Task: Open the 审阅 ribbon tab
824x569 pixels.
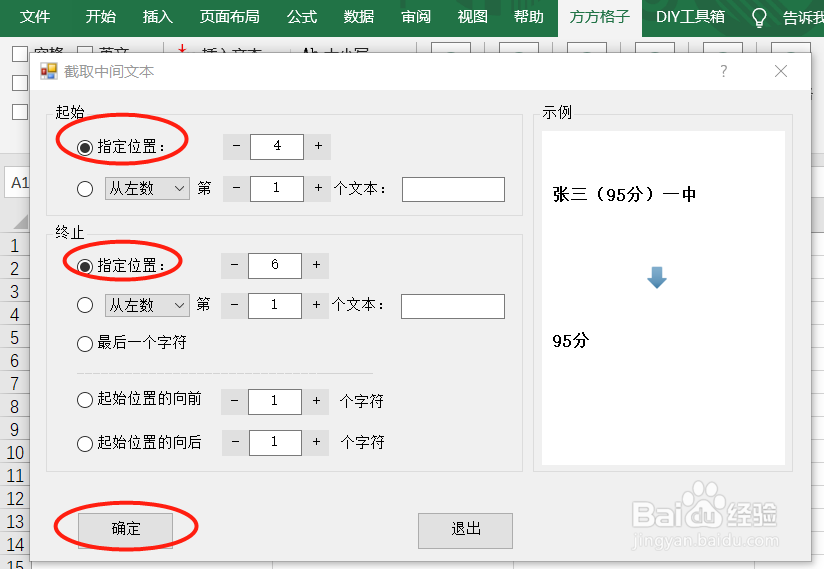Action: click(416, 17)
